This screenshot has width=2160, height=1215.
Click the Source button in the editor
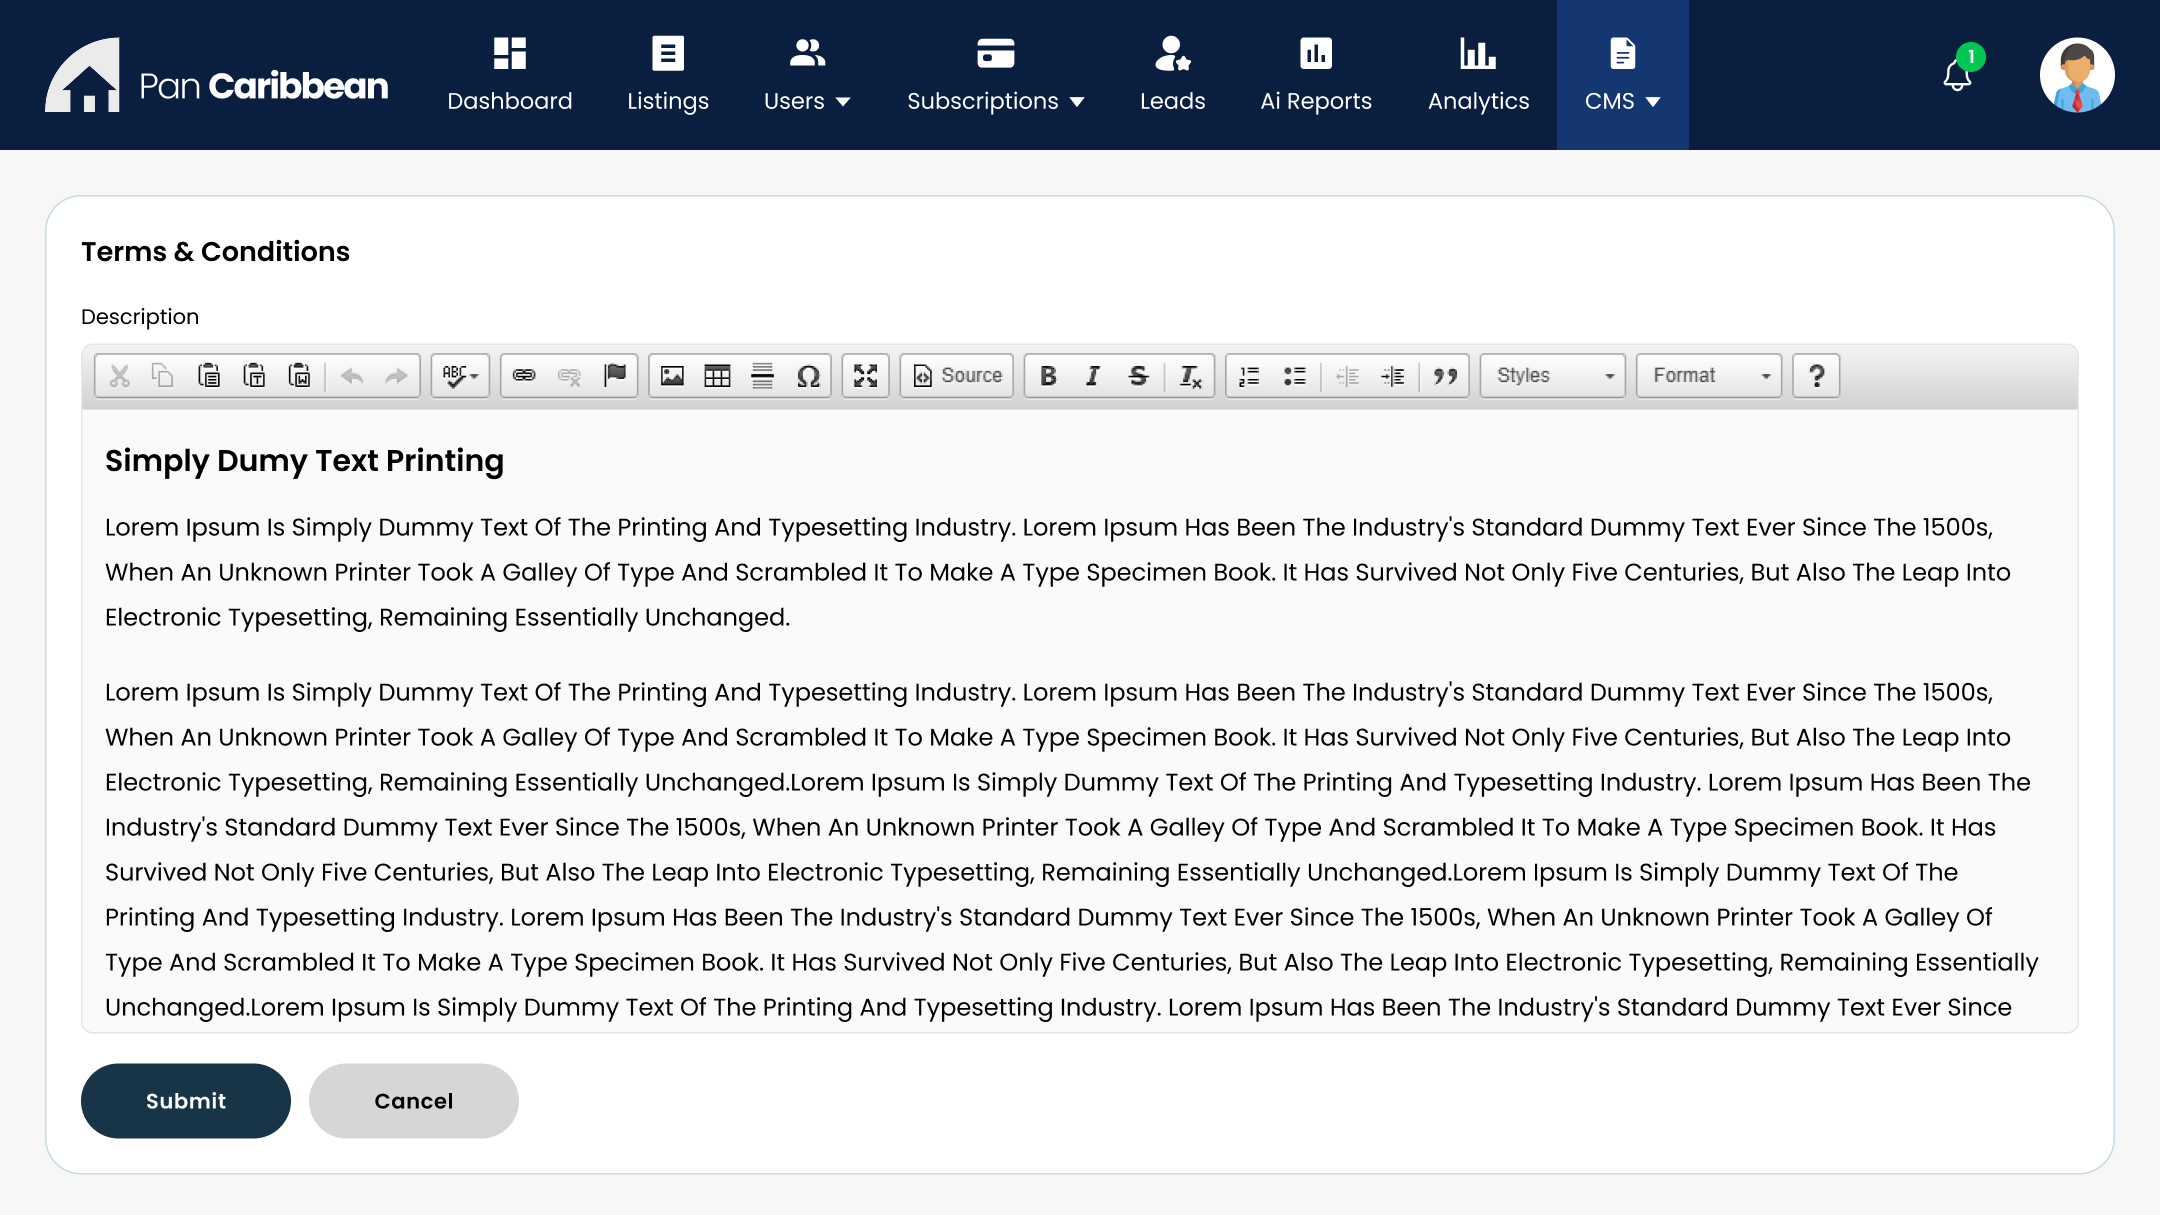coord(957,376)
